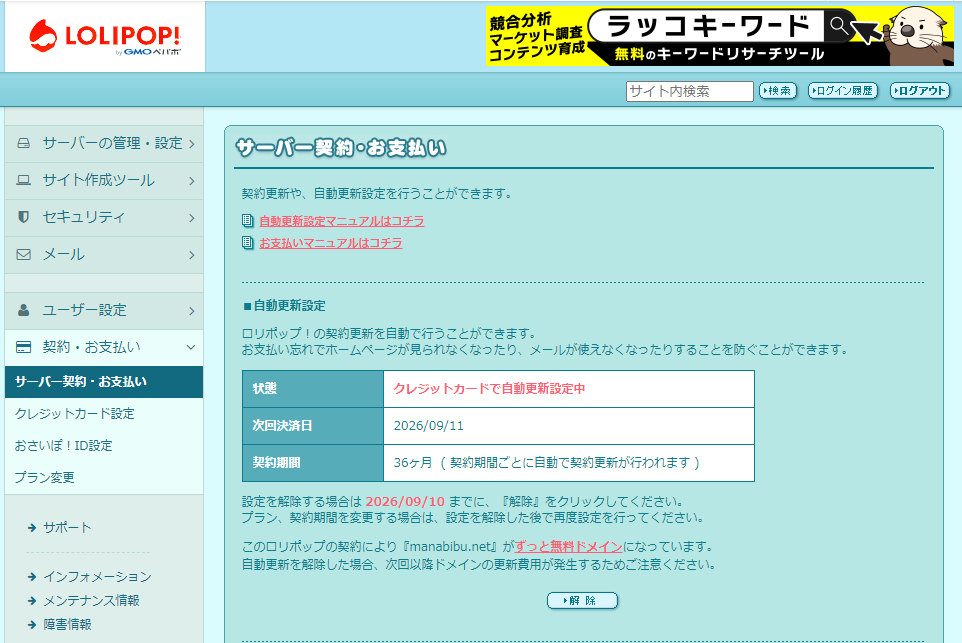Viewport: 962px width, 643px height.
Task: Open the お支払いマニュアルはコチラ link
Action: click(330, 243)
